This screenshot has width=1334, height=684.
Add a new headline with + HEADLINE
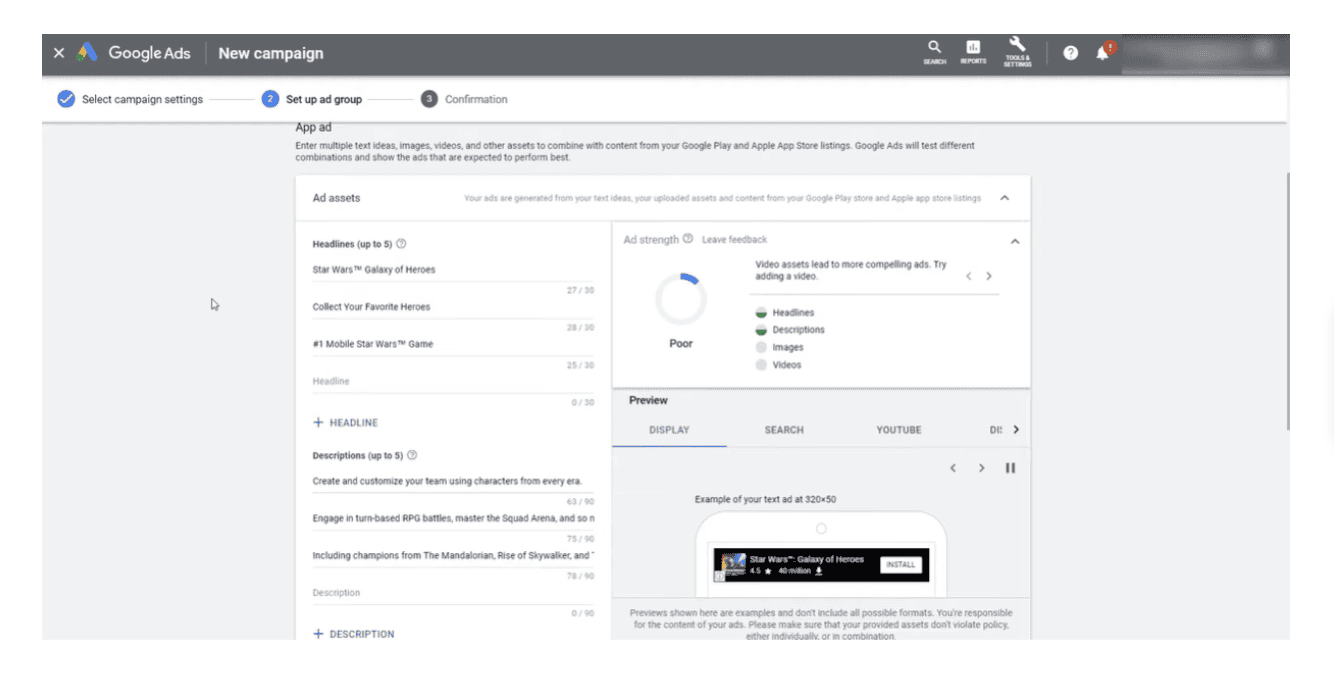click(346, 423)
